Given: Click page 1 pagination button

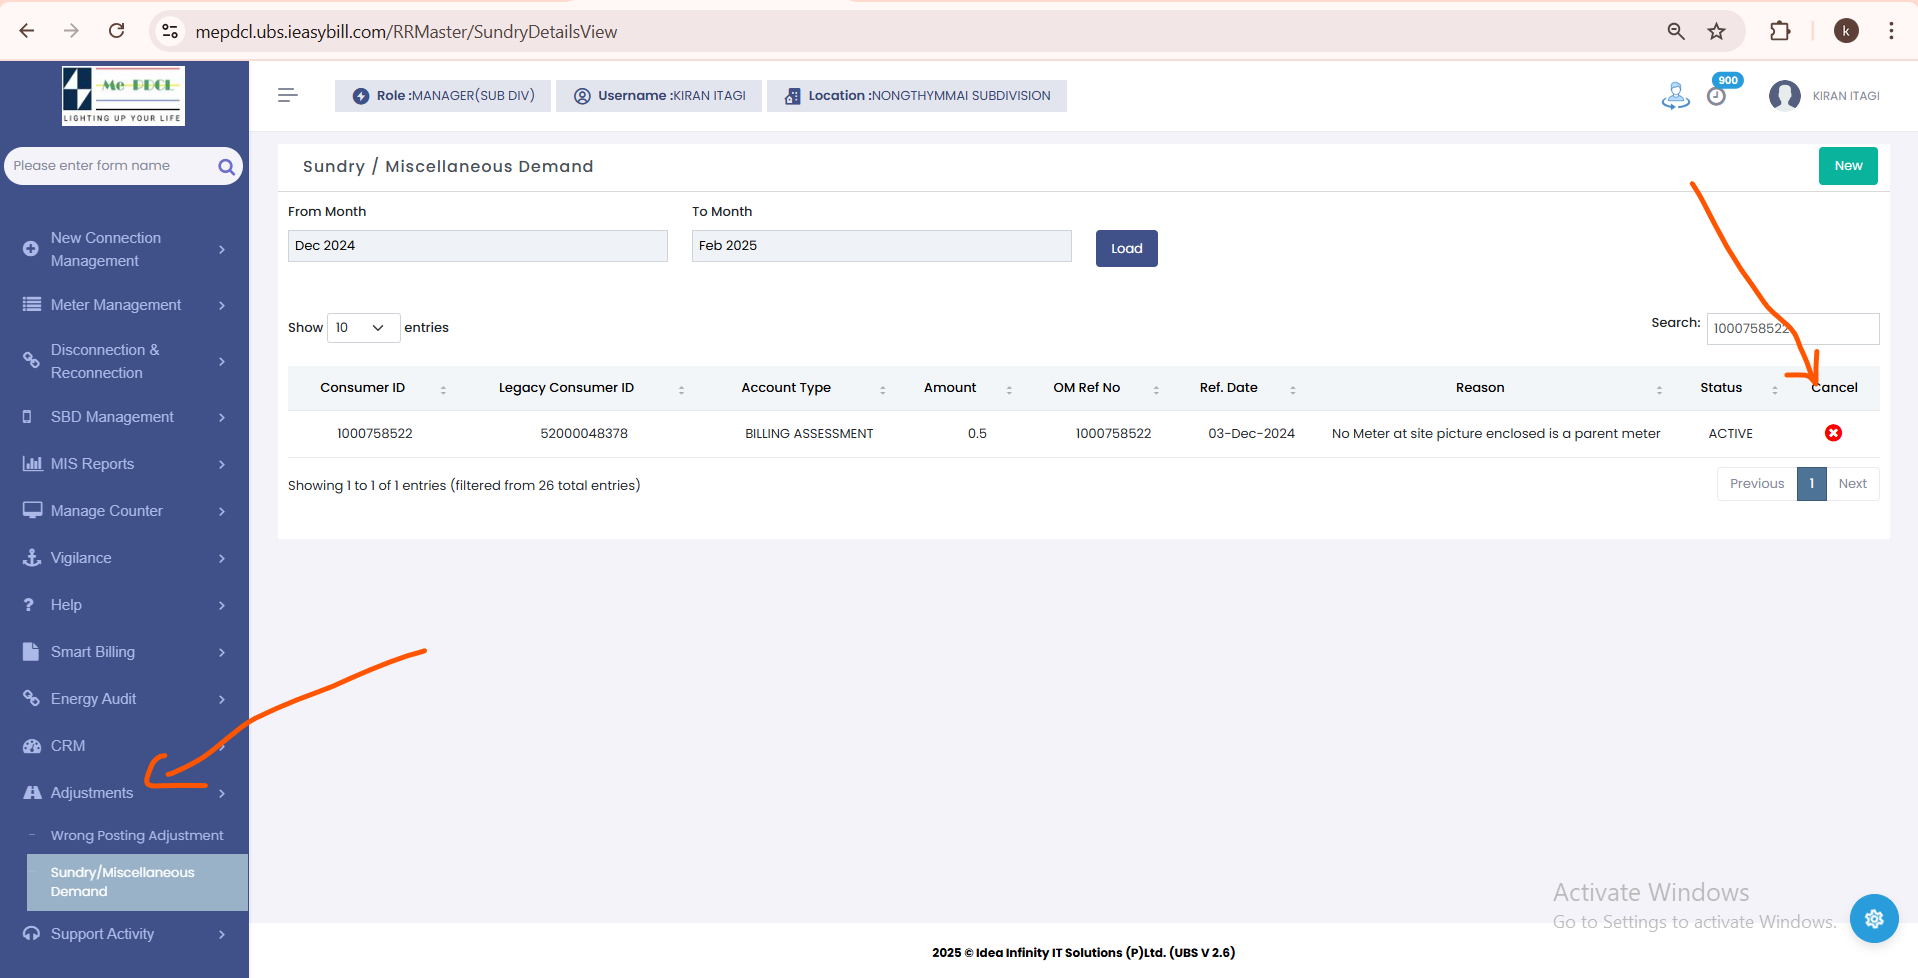Looking at the screenshot, I should (1811, 484).
